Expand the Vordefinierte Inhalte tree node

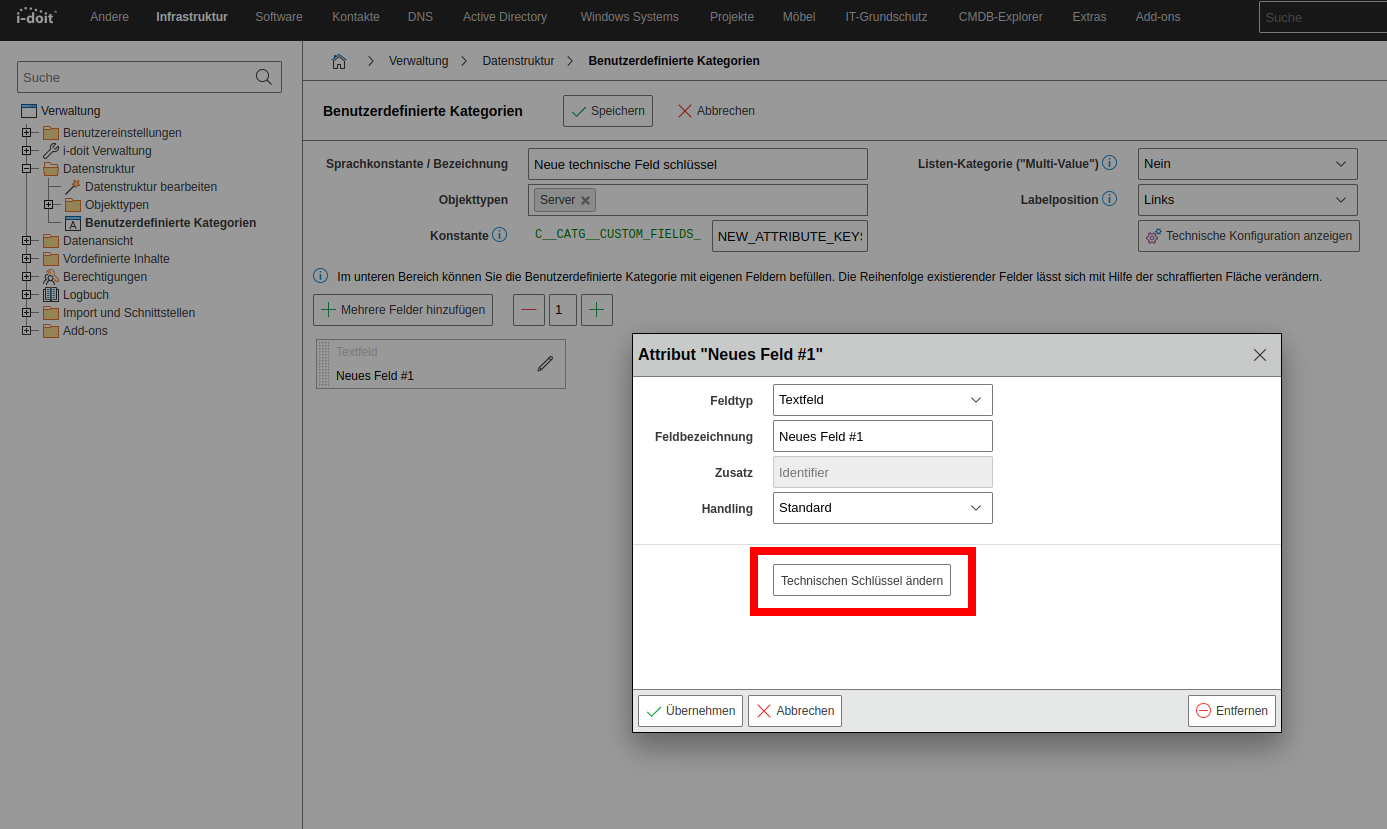coord(27,259)
